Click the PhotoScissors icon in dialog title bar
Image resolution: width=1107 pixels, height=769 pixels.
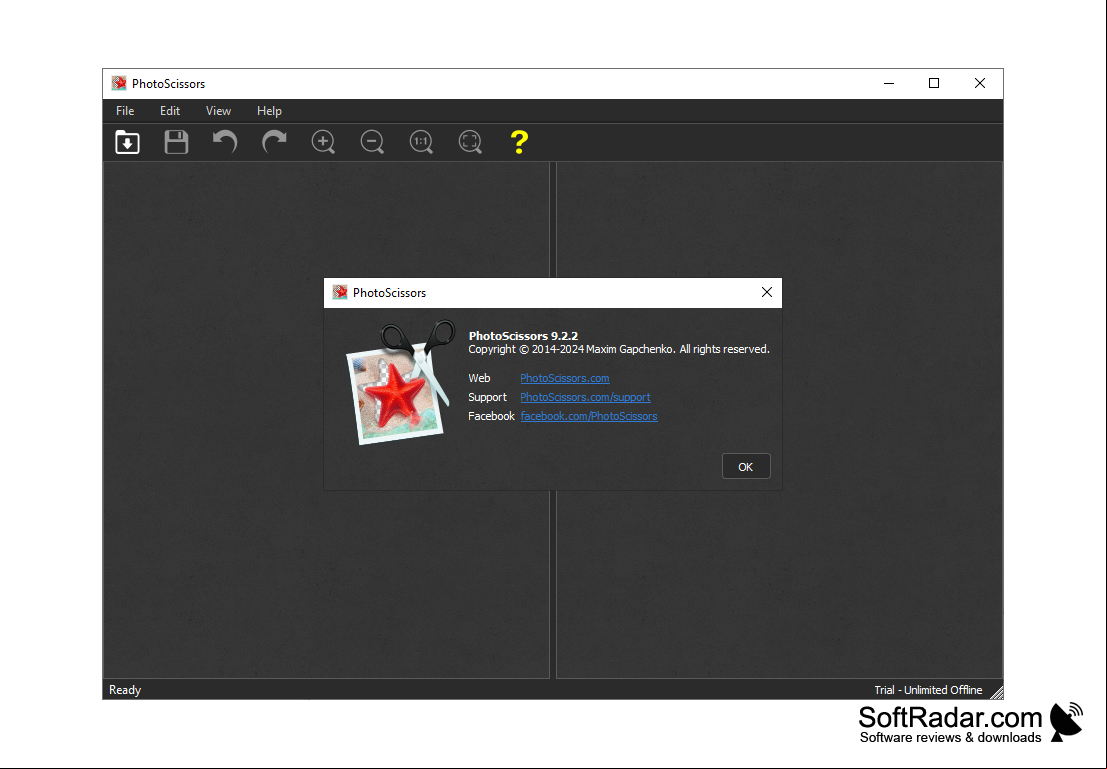tap(340, 292)
